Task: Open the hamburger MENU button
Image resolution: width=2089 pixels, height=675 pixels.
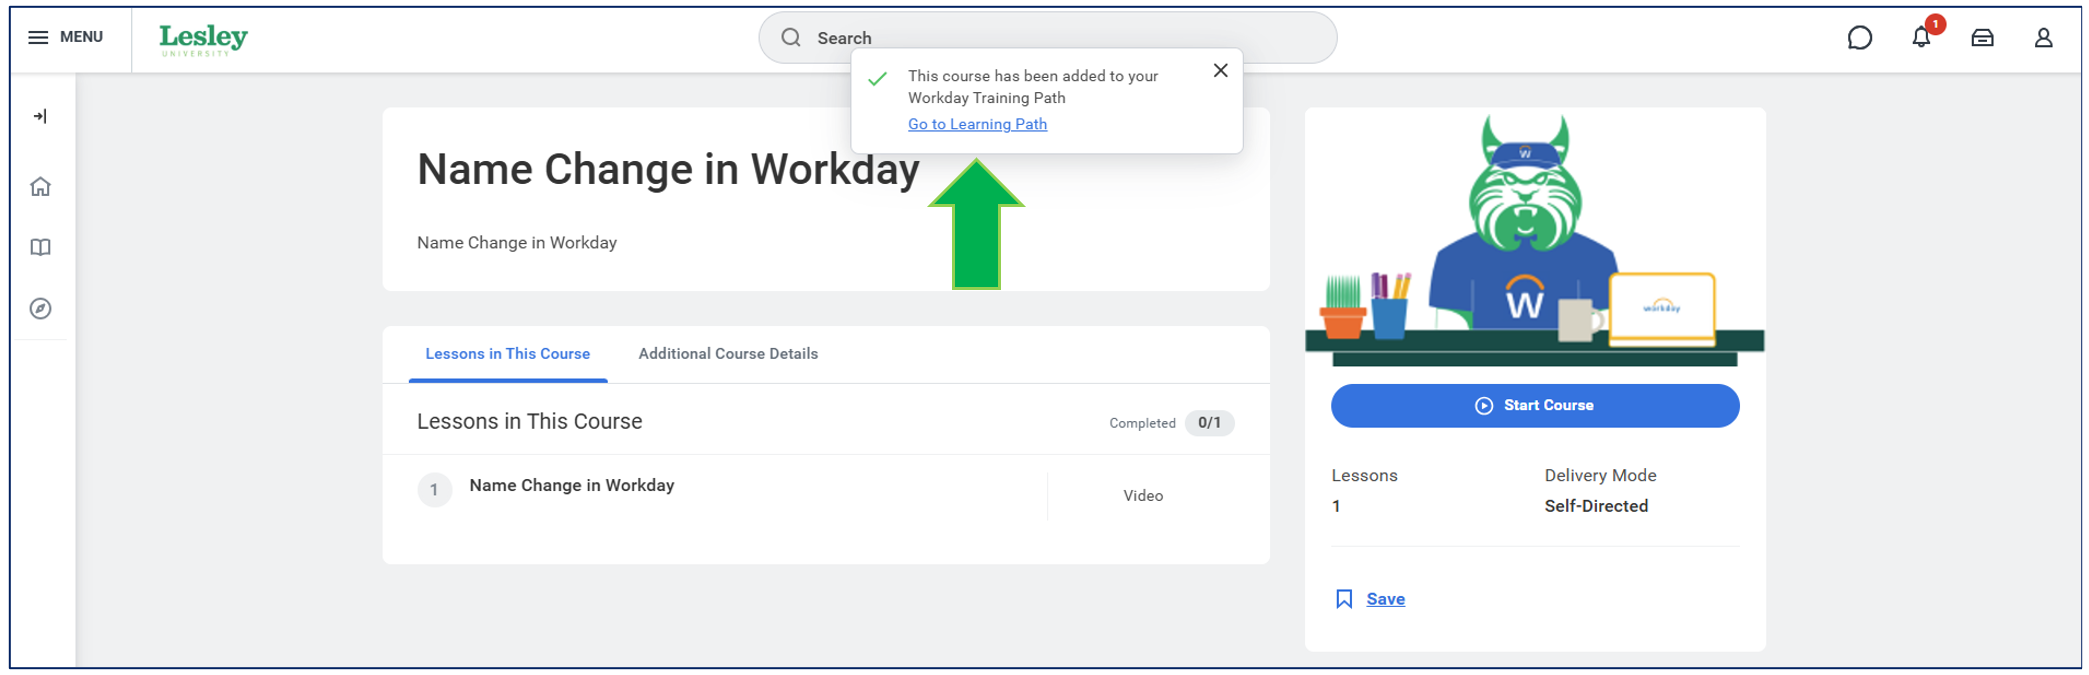Action: [x=65, y=37]
